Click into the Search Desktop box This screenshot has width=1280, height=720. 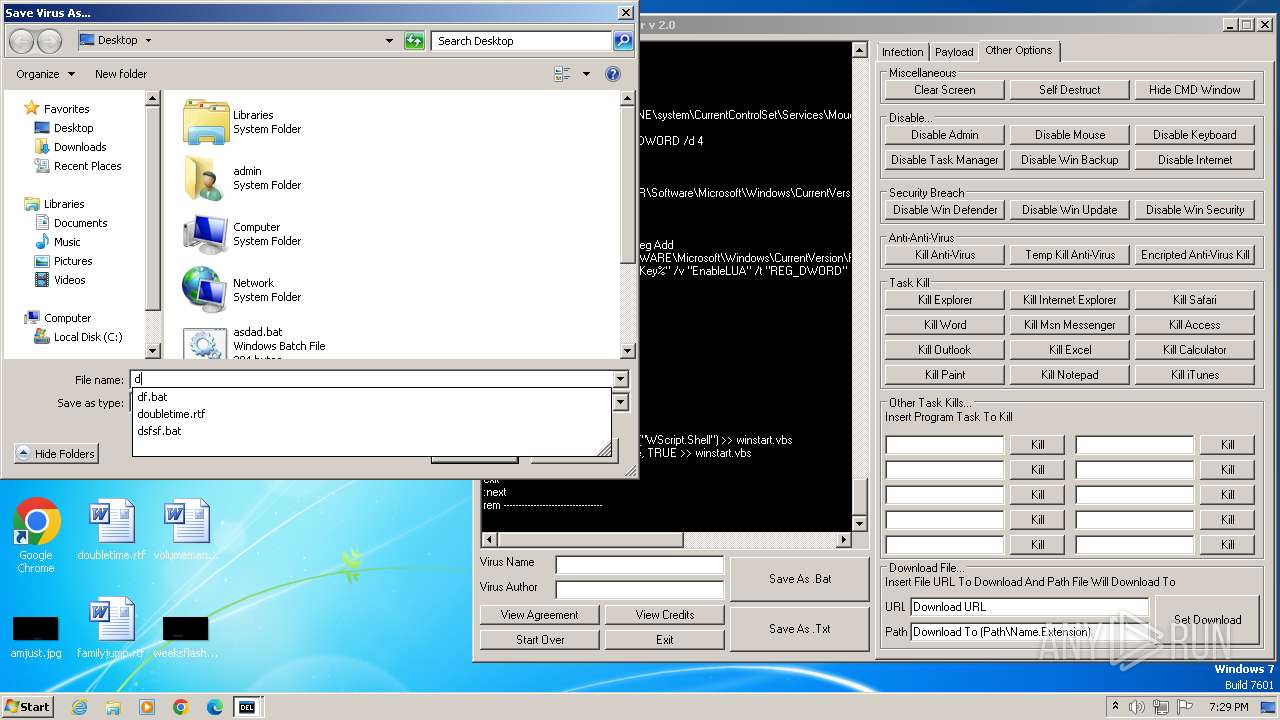(522, 41)
